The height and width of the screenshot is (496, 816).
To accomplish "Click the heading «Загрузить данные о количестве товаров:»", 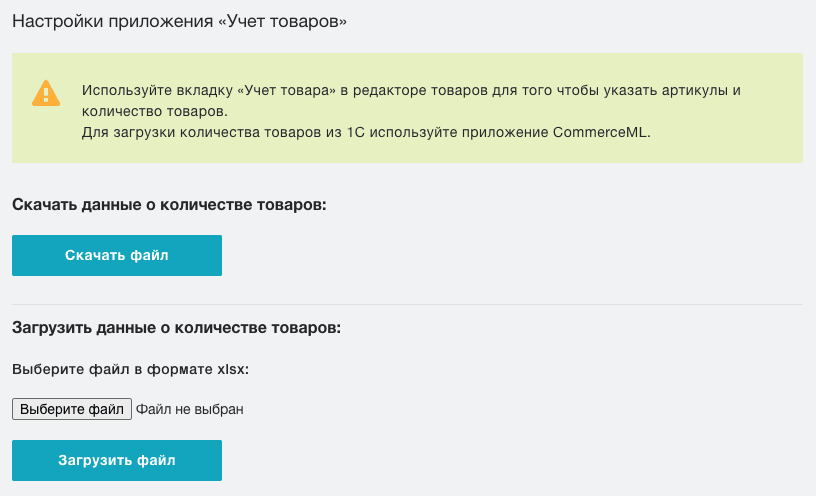I will tap(176, 327).
